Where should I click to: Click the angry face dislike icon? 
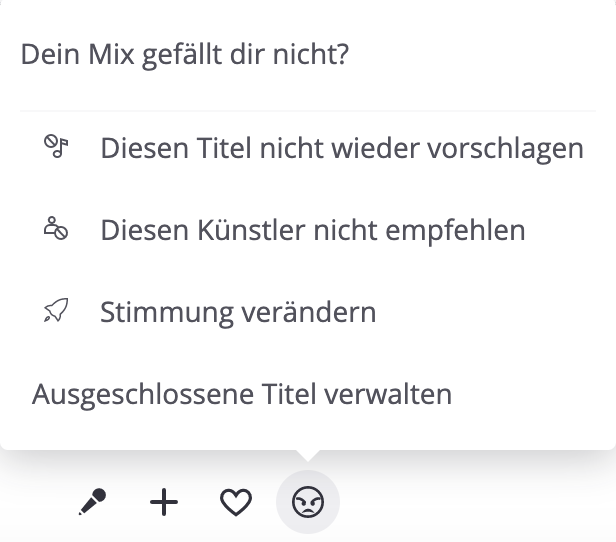pyautogui.click(x=308, y=502)
